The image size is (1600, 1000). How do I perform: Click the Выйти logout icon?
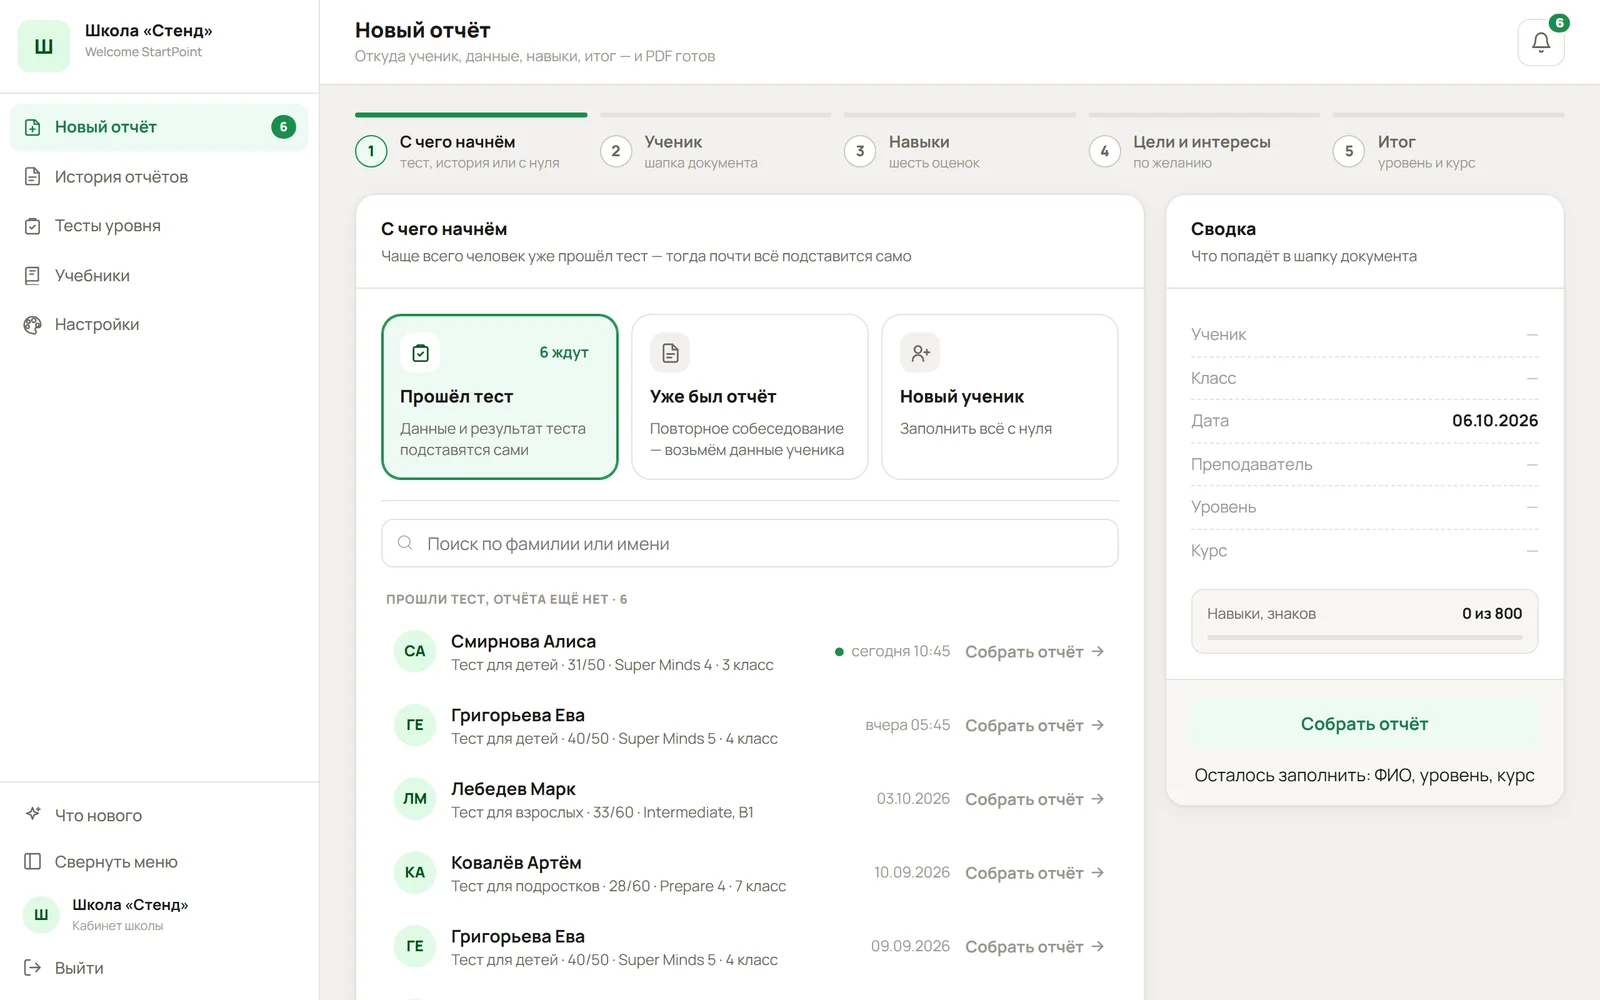(33, 968)
